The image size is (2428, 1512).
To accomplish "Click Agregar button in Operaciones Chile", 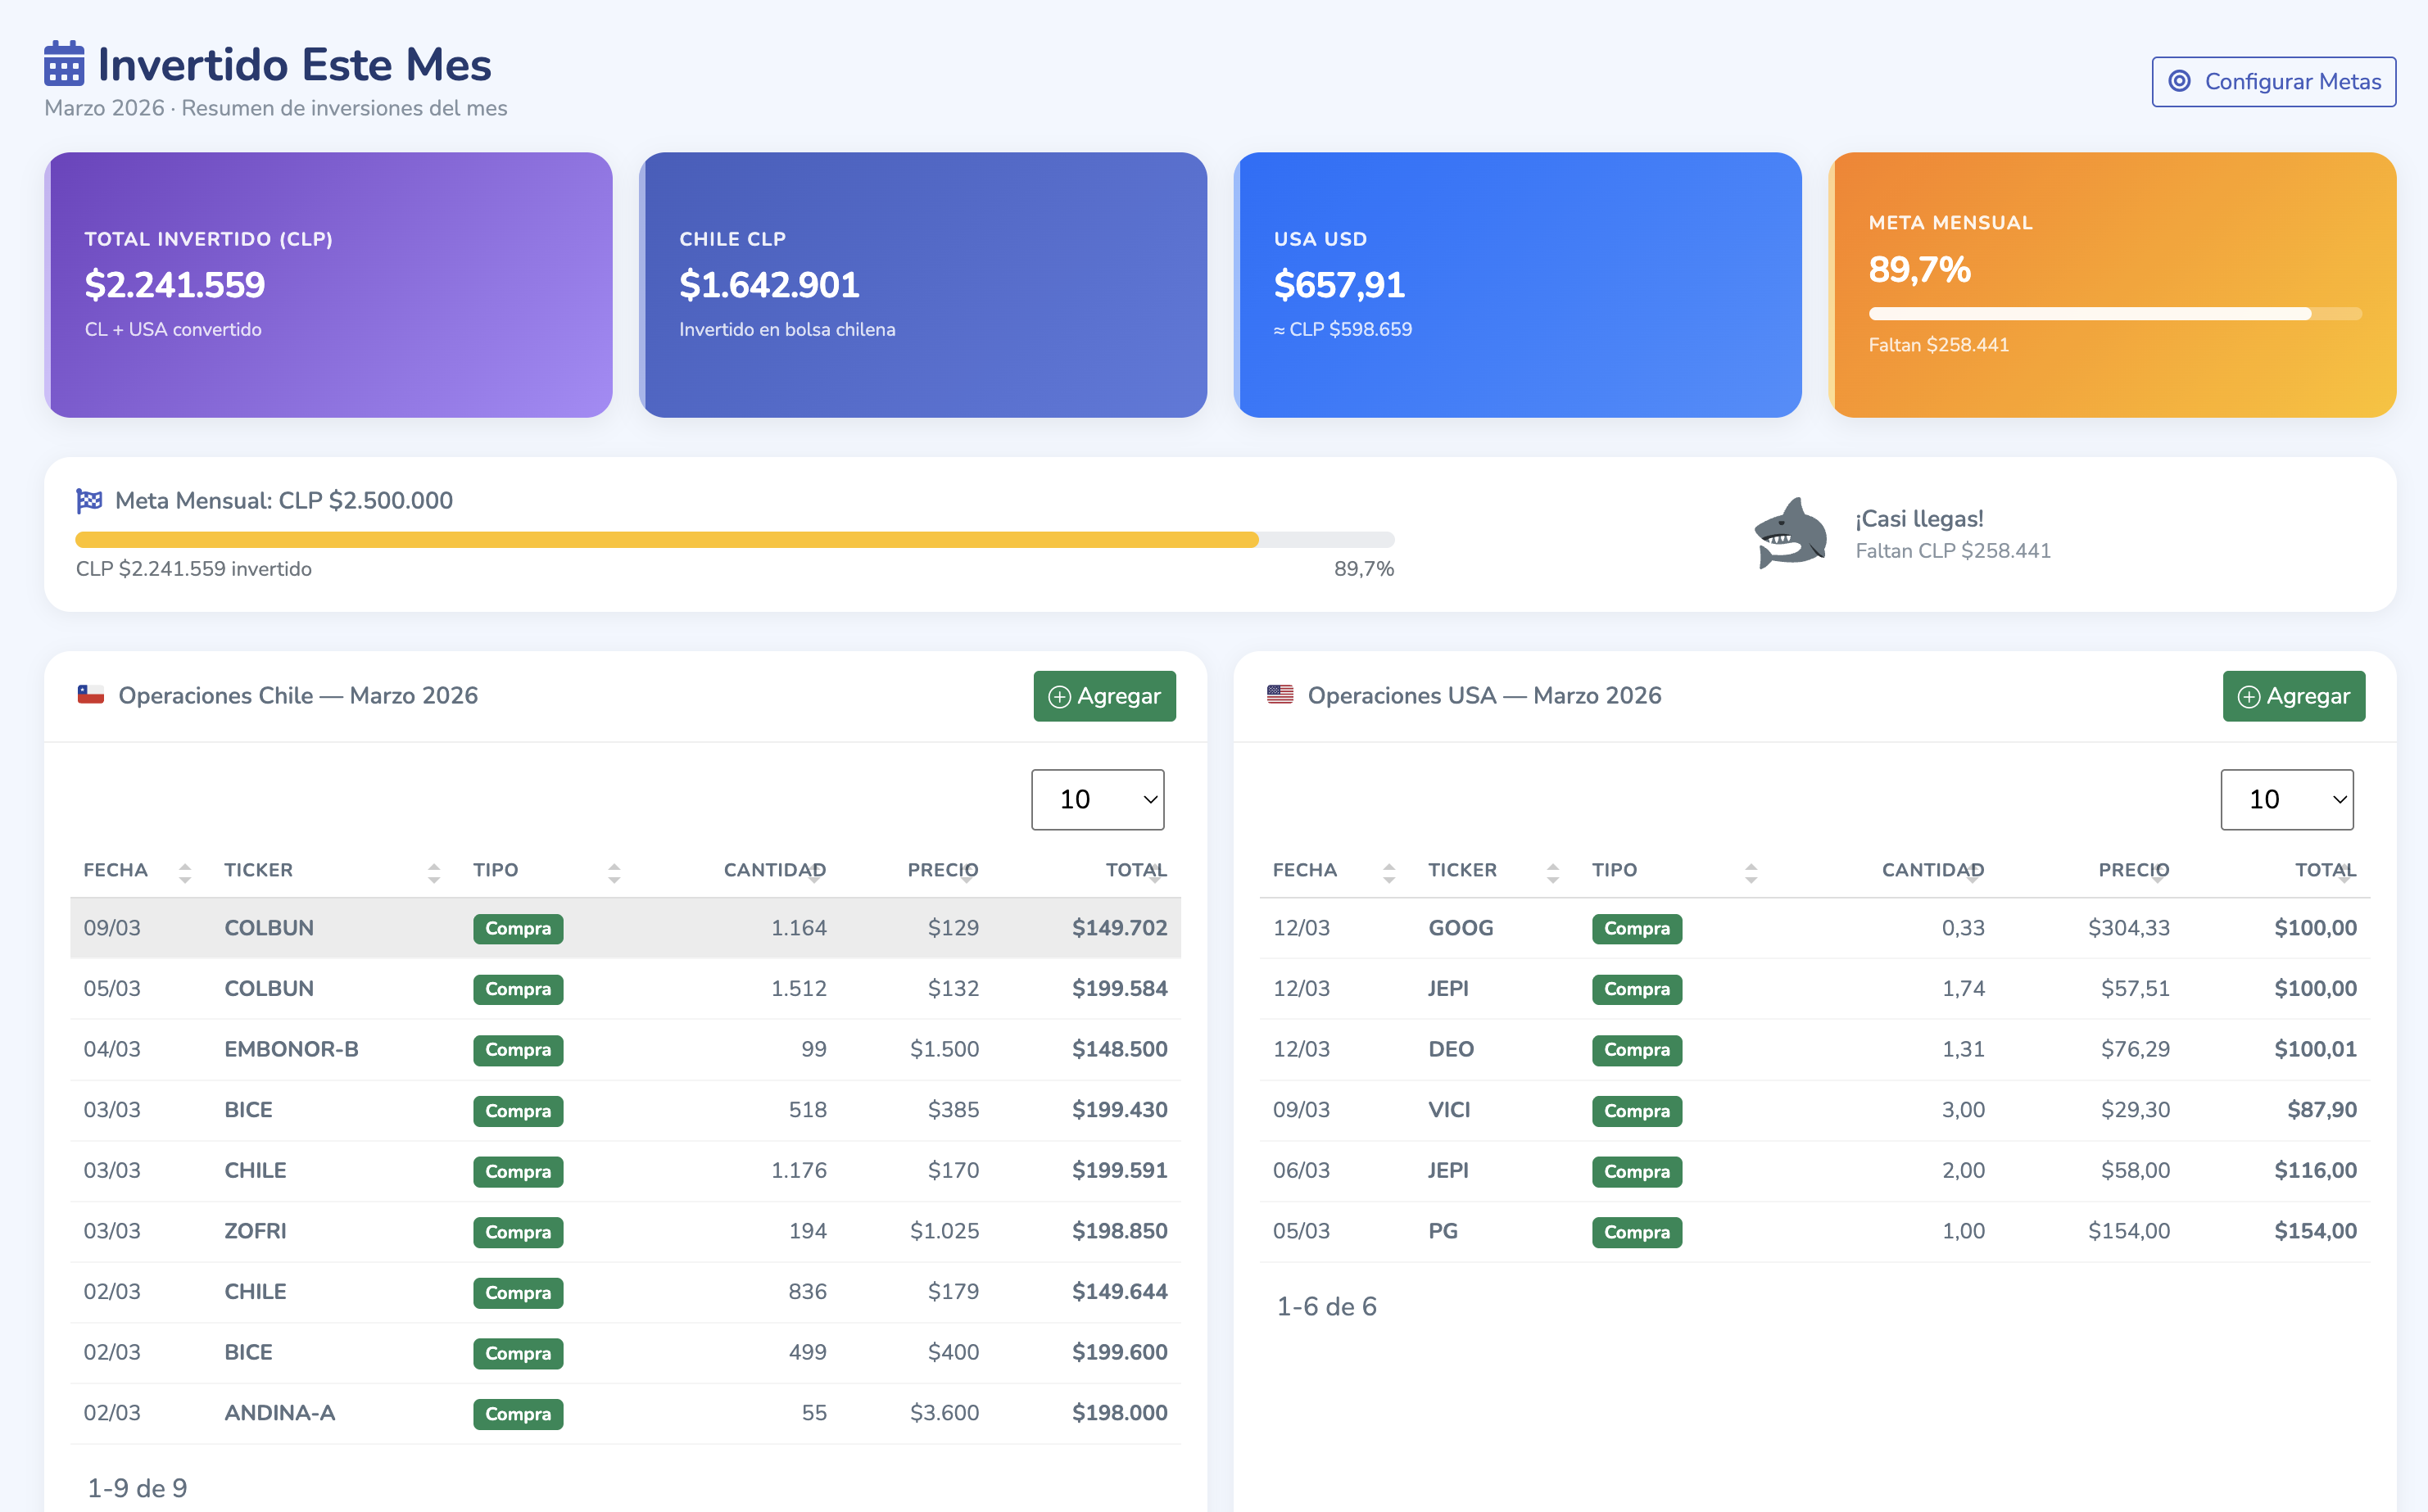I will 1104,696.
